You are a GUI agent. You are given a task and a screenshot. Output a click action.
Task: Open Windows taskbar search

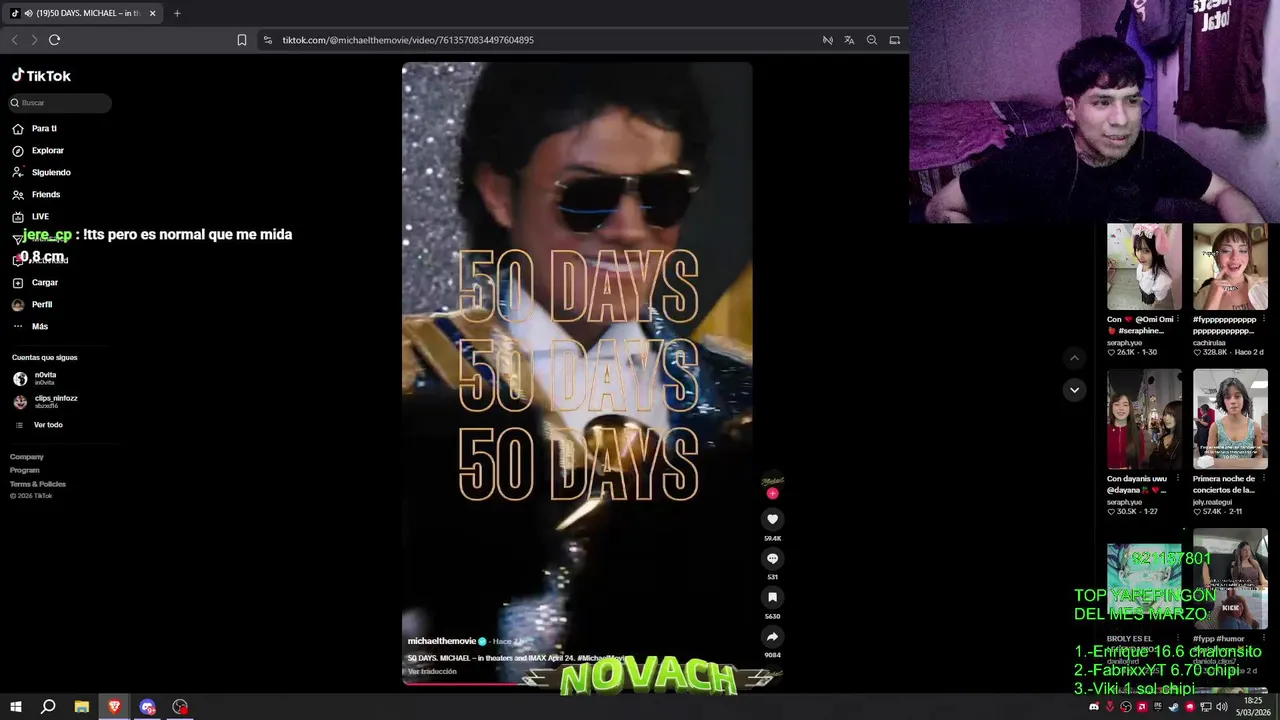pyautogui.click(x=48, y=707)
